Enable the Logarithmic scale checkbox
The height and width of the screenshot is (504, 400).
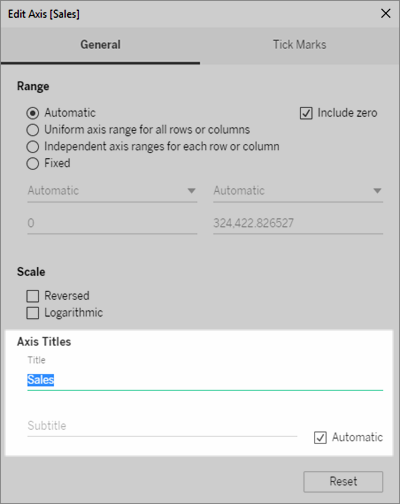click(x=33, y=313)
